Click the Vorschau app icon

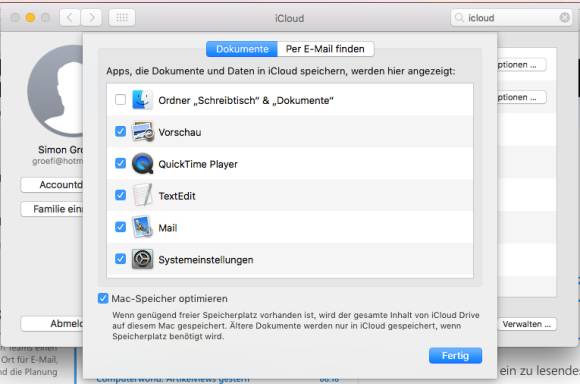[x=142, y=132]
